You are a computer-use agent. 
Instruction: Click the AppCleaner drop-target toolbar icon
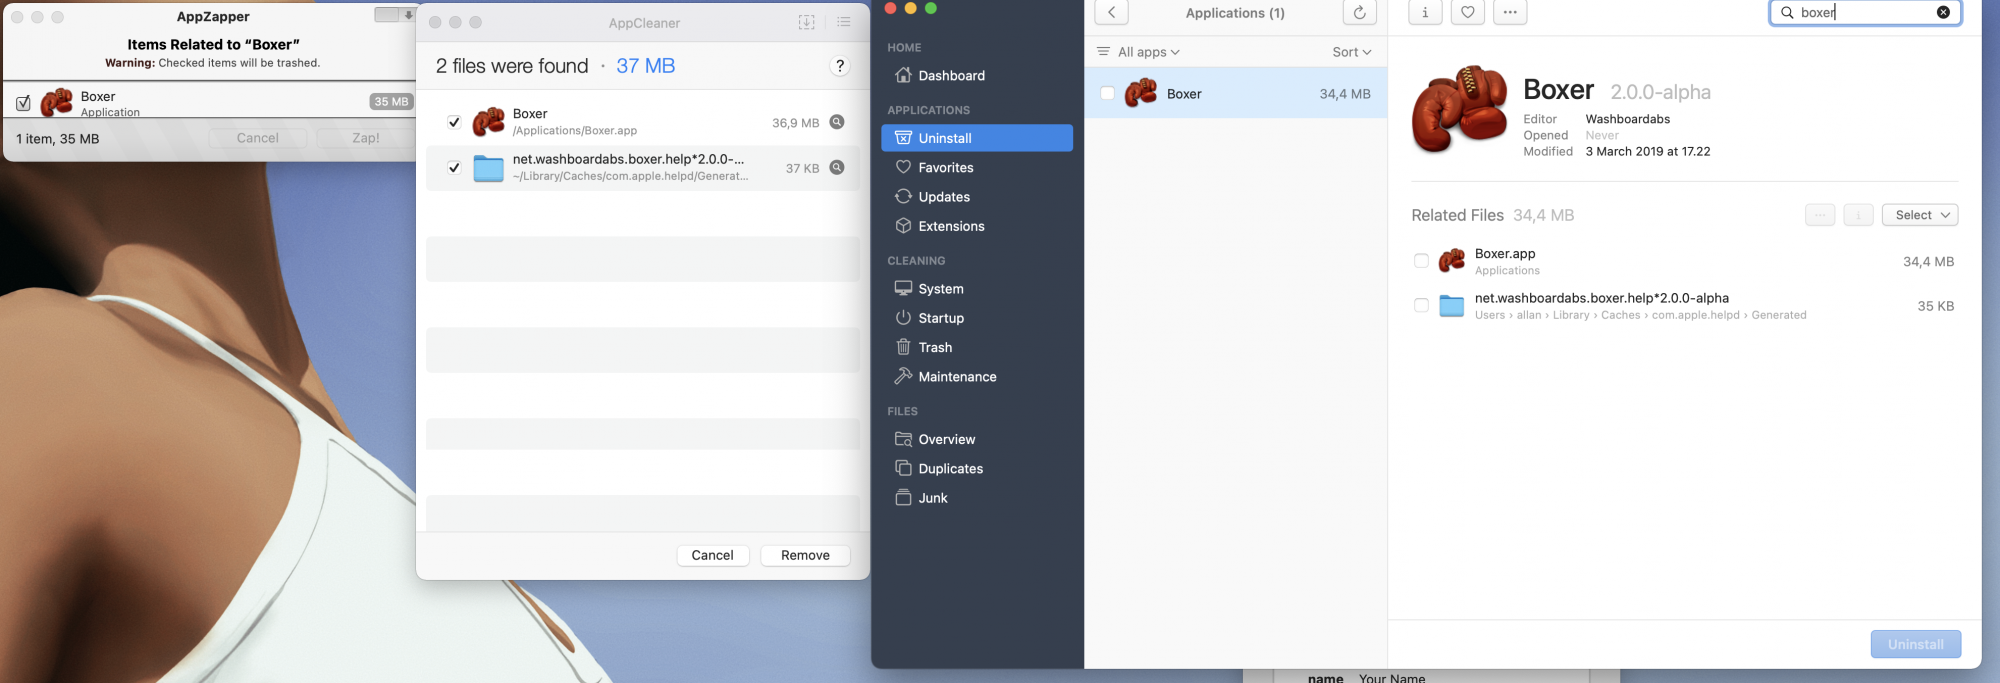pyautogui.click(x=806, y=22)
